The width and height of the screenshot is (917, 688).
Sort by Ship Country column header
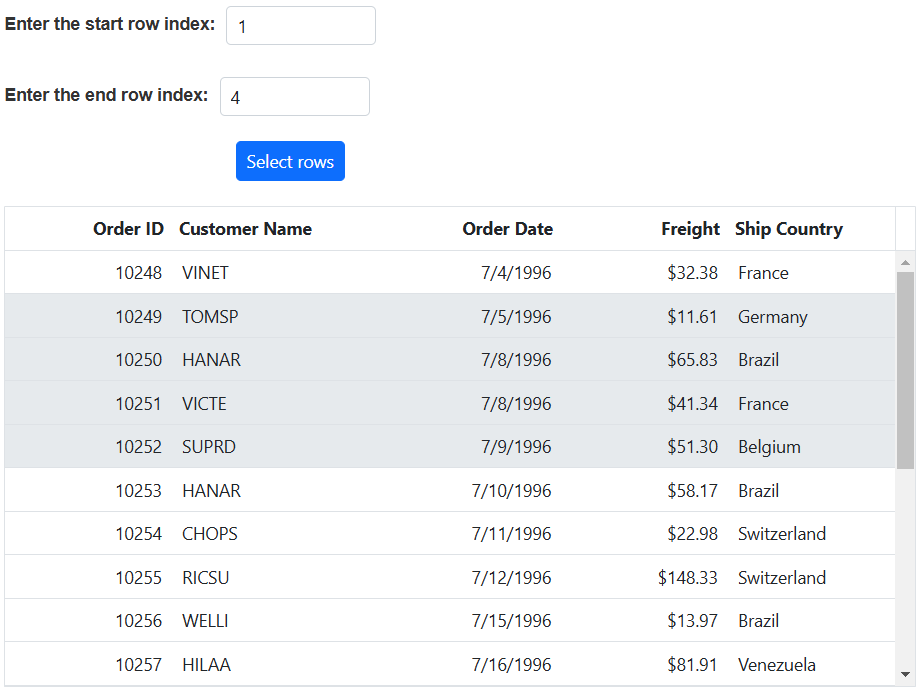tap(789, 229)
